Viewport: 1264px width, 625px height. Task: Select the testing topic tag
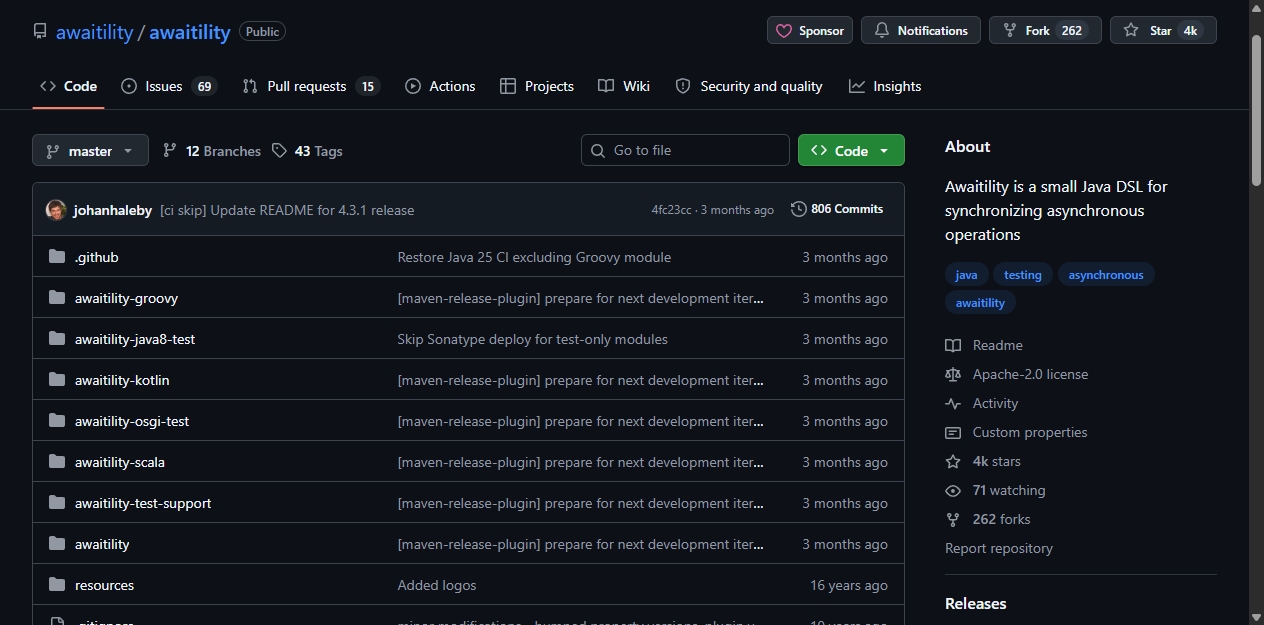click(x=1023, y=275)
